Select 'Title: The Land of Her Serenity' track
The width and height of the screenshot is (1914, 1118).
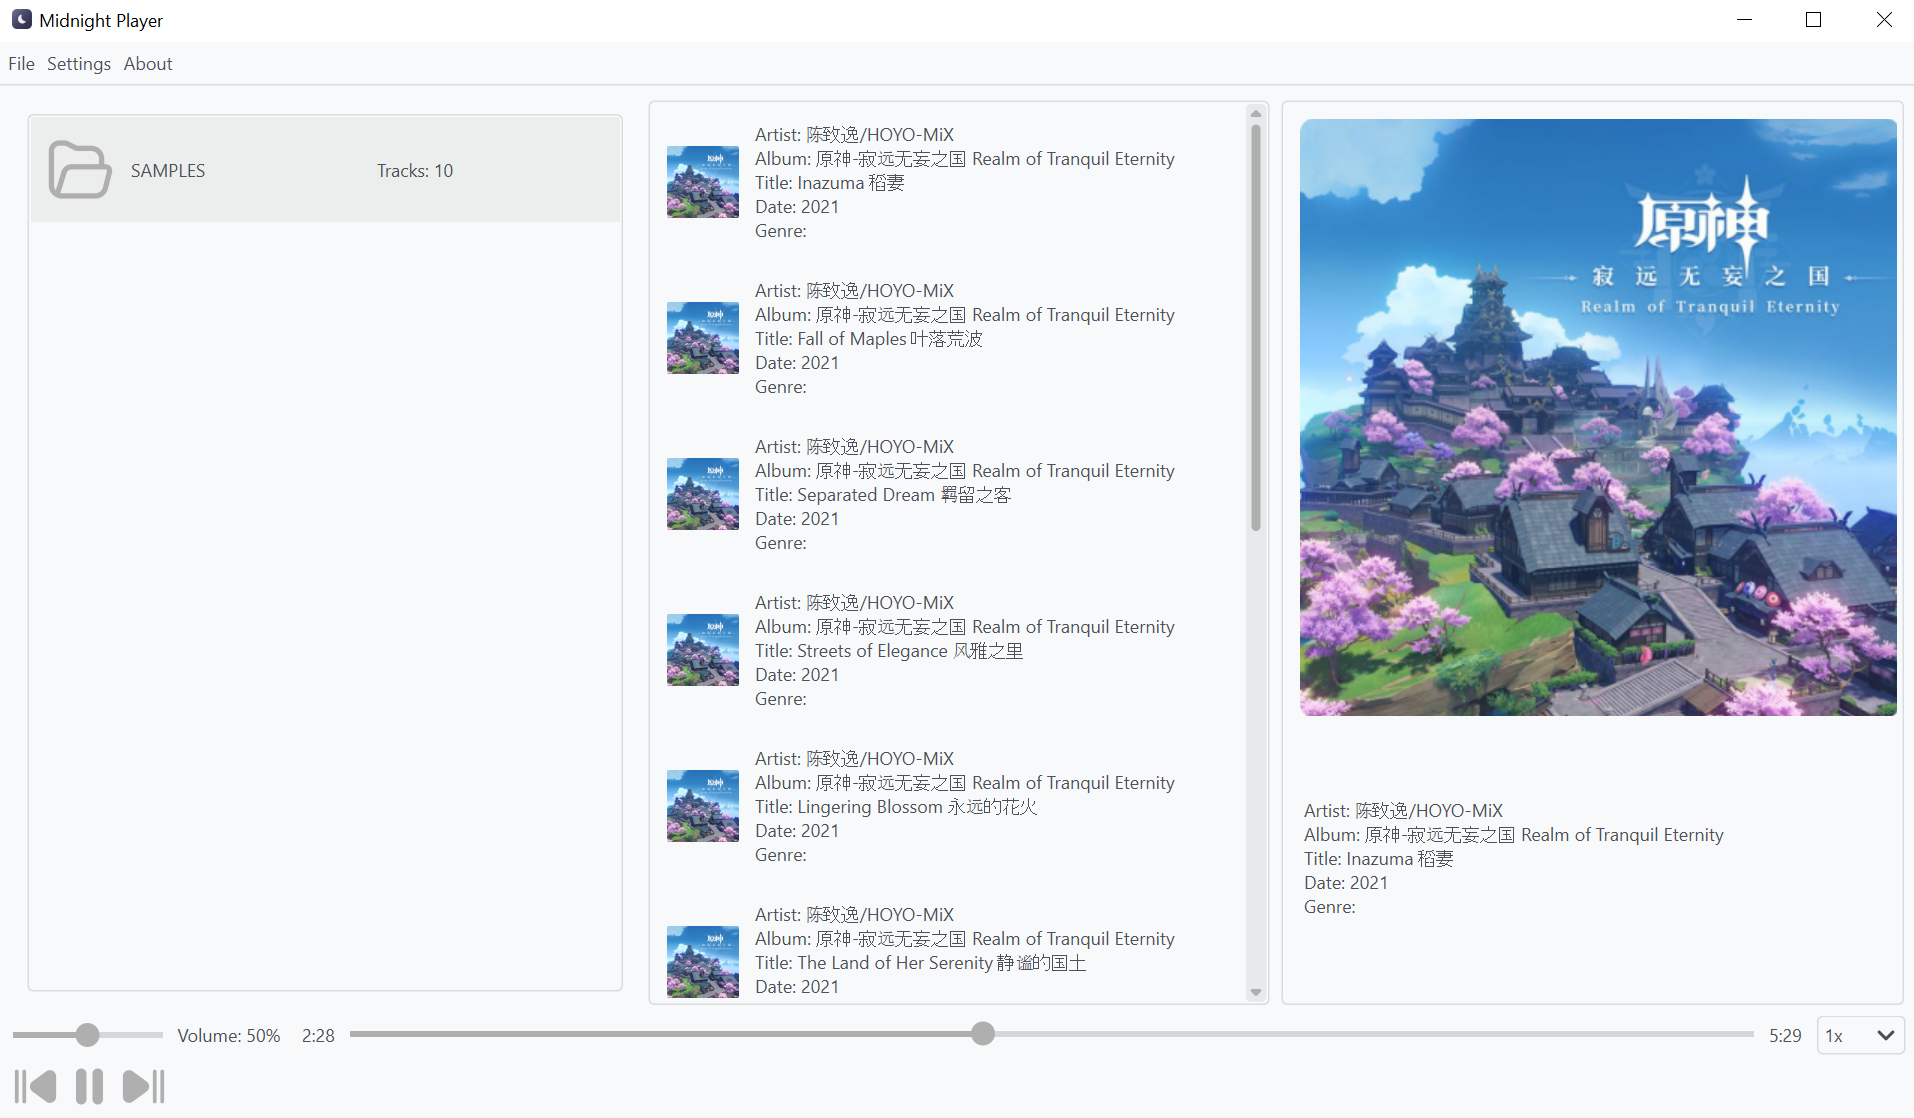pos(921,963)
